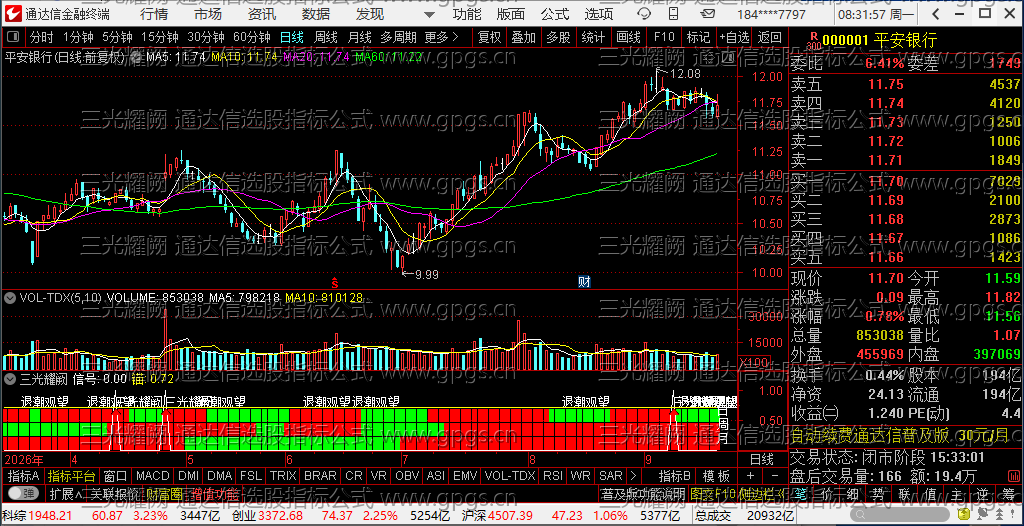
Task: Click the customer service headset icon
Action: 644,13
